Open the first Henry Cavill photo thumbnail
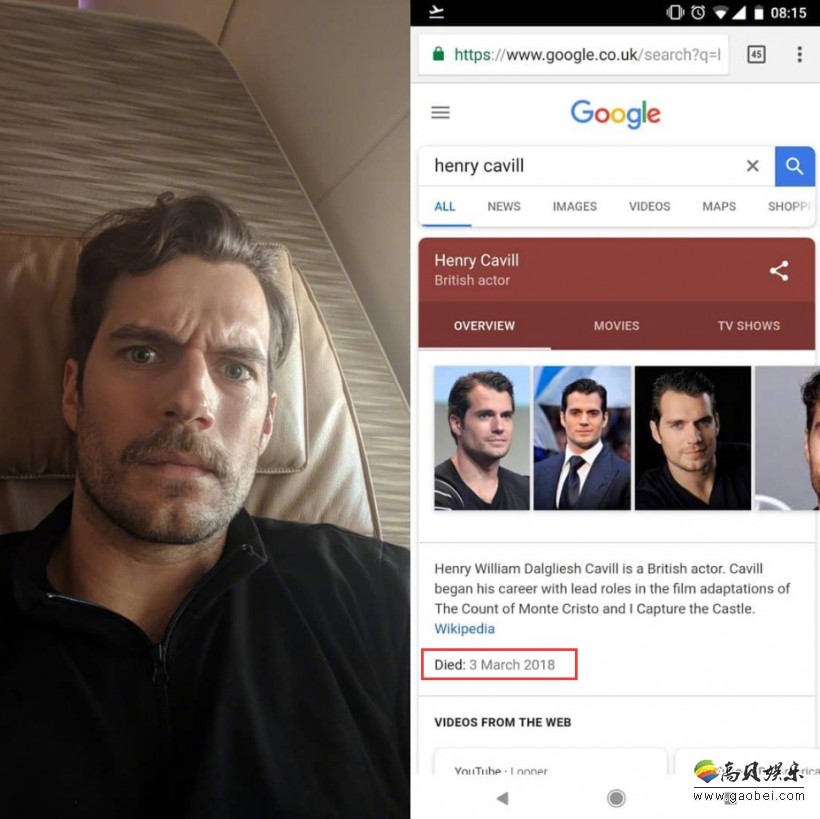The width and height of the screenshot is (820, 819). [482, 438]
